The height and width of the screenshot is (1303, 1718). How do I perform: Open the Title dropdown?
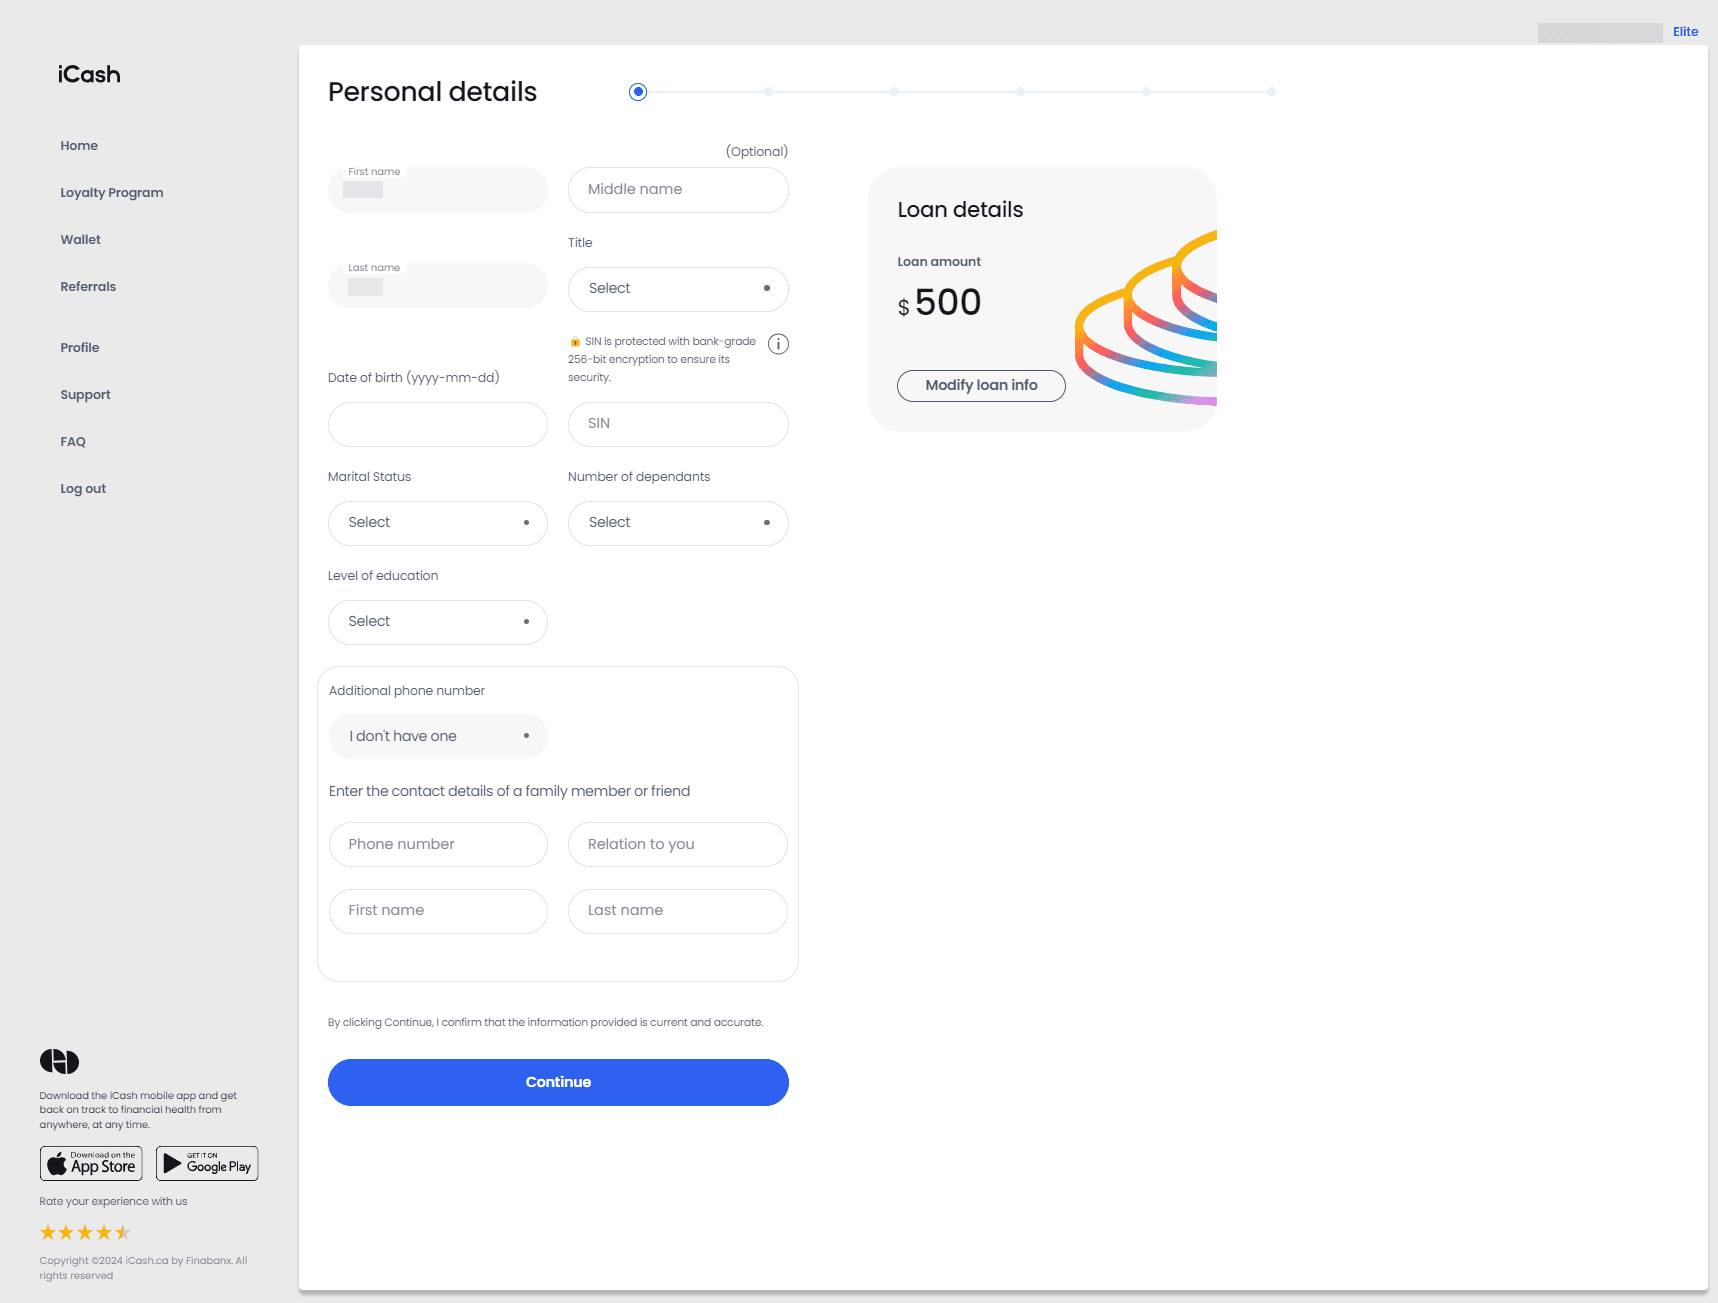pyautogui.click(x=678, y=289)
